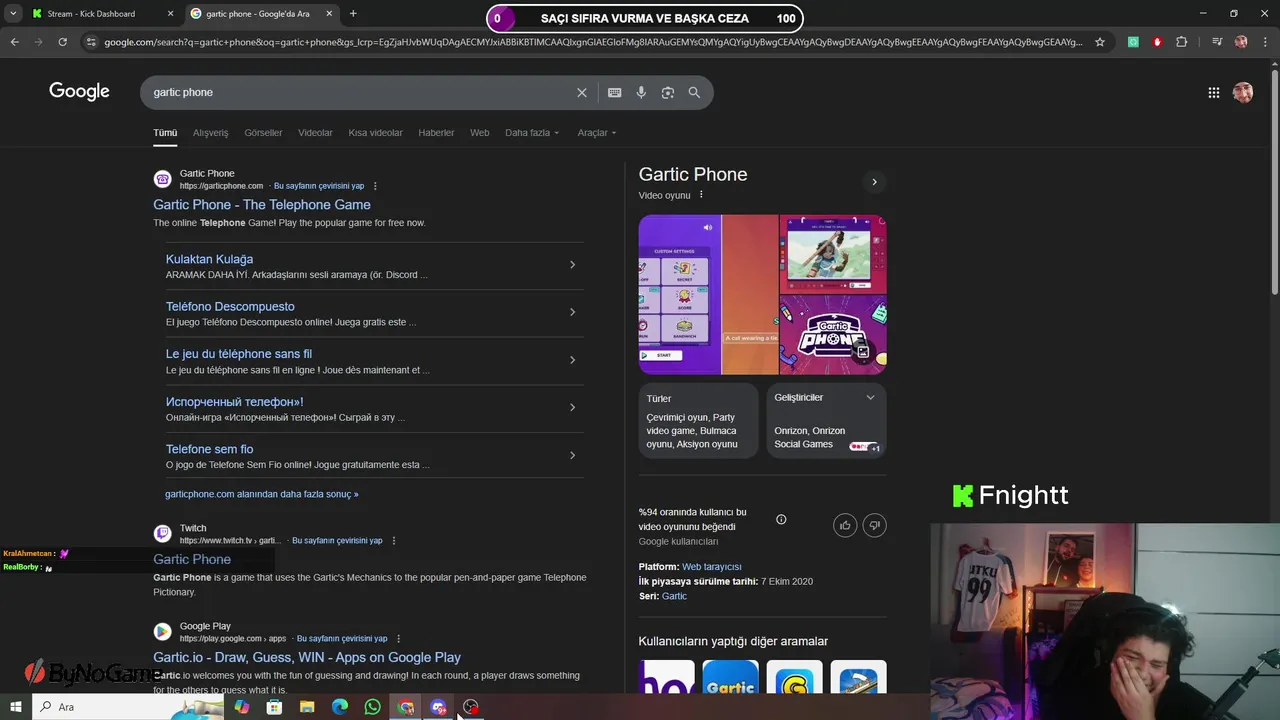Open Microsoft Edge from the taskbar
Image resolution: width=1280 pixels, height=720 pixels.
coord(340,707)
